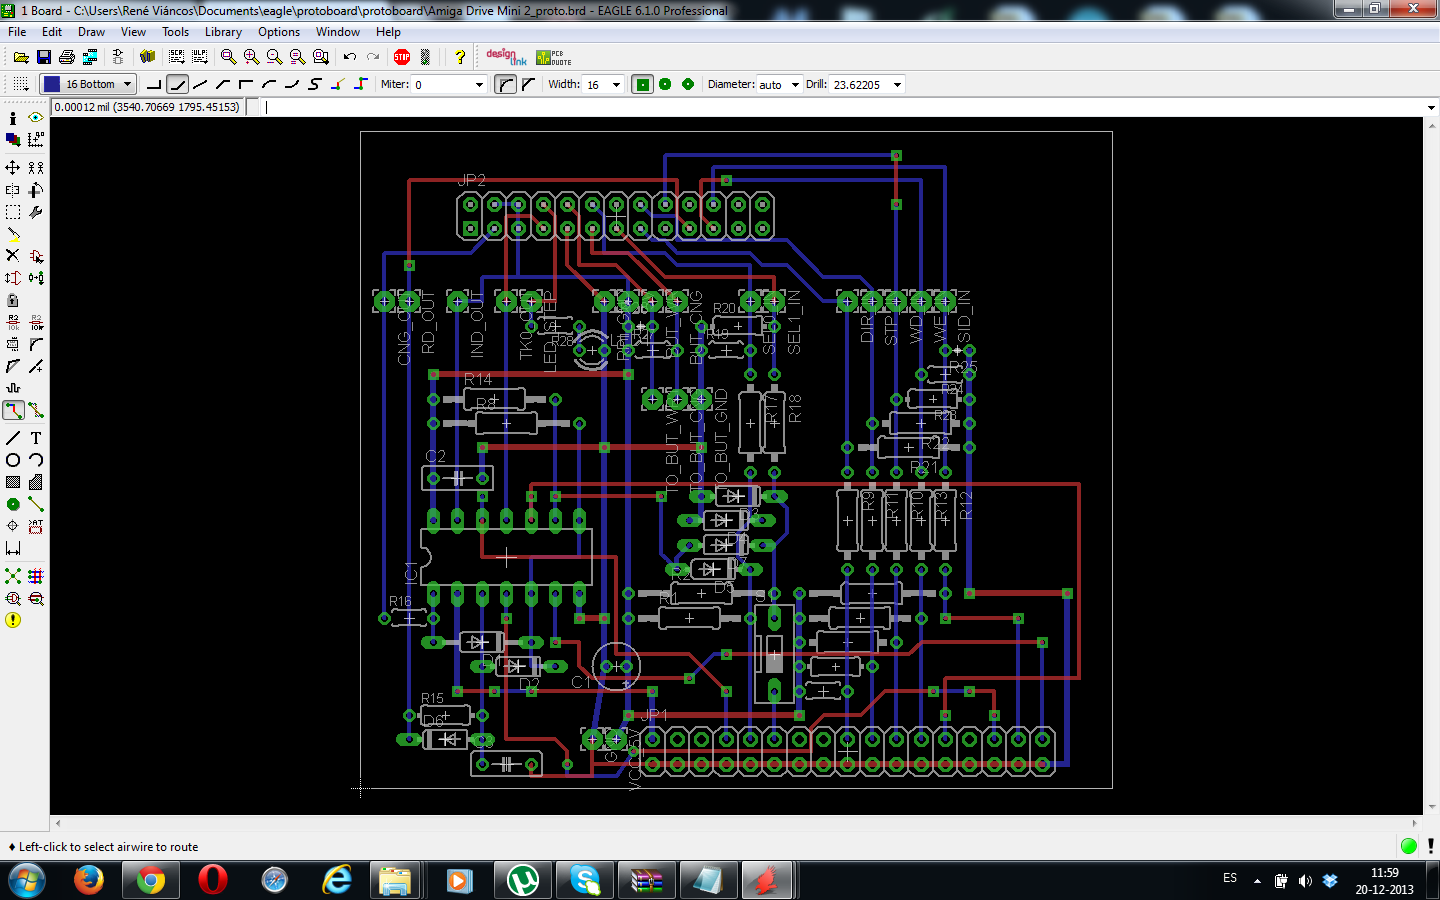This screenshot has height=900, width=1440.
Task: Click the blue layer color swatch
Action: pyautogui.click(x=52, y=85)
